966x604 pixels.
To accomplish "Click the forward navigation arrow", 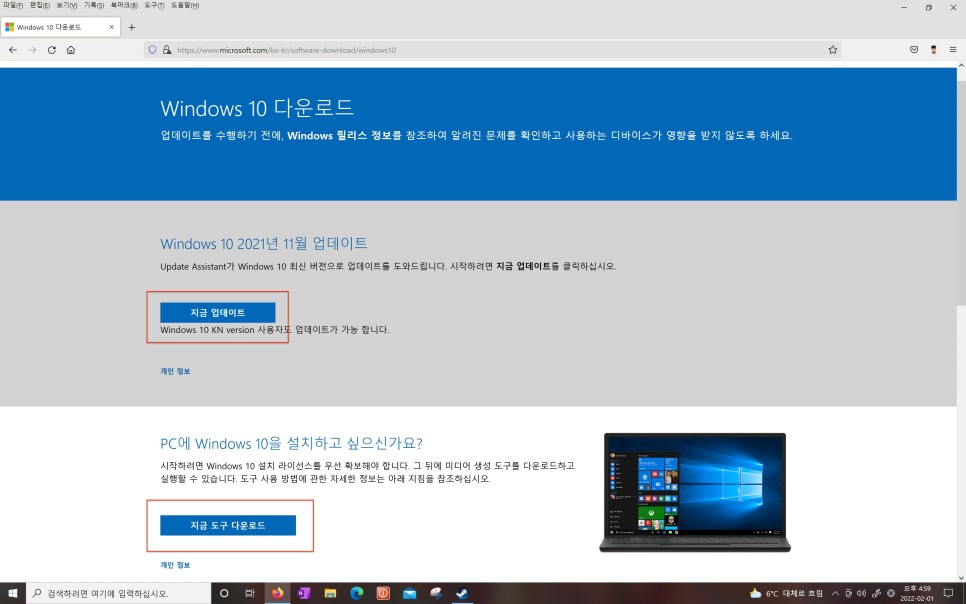I will coord(32,50).
